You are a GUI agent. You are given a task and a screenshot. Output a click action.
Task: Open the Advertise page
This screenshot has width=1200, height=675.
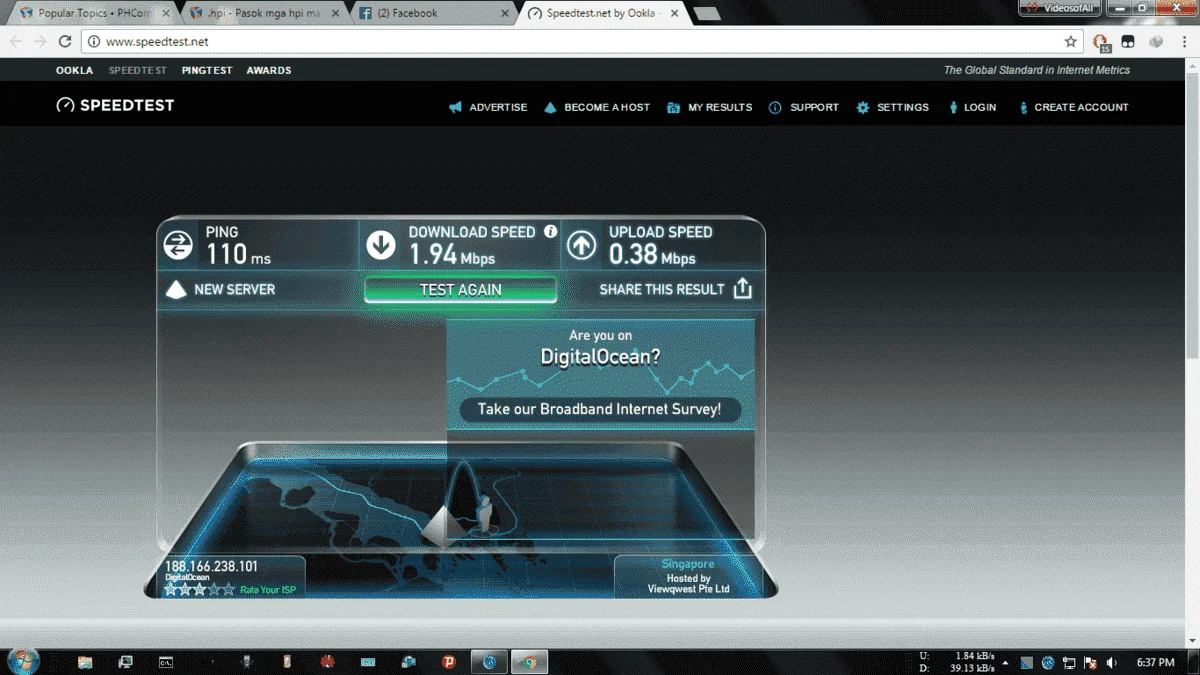(x=498, y=107)
